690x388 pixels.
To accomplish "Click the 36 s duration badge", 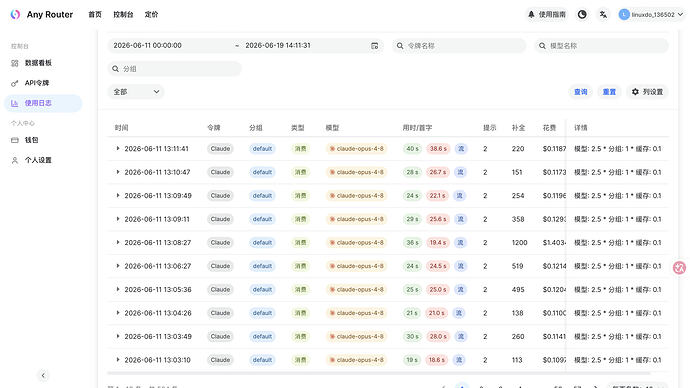I will (x=412, y=242).
